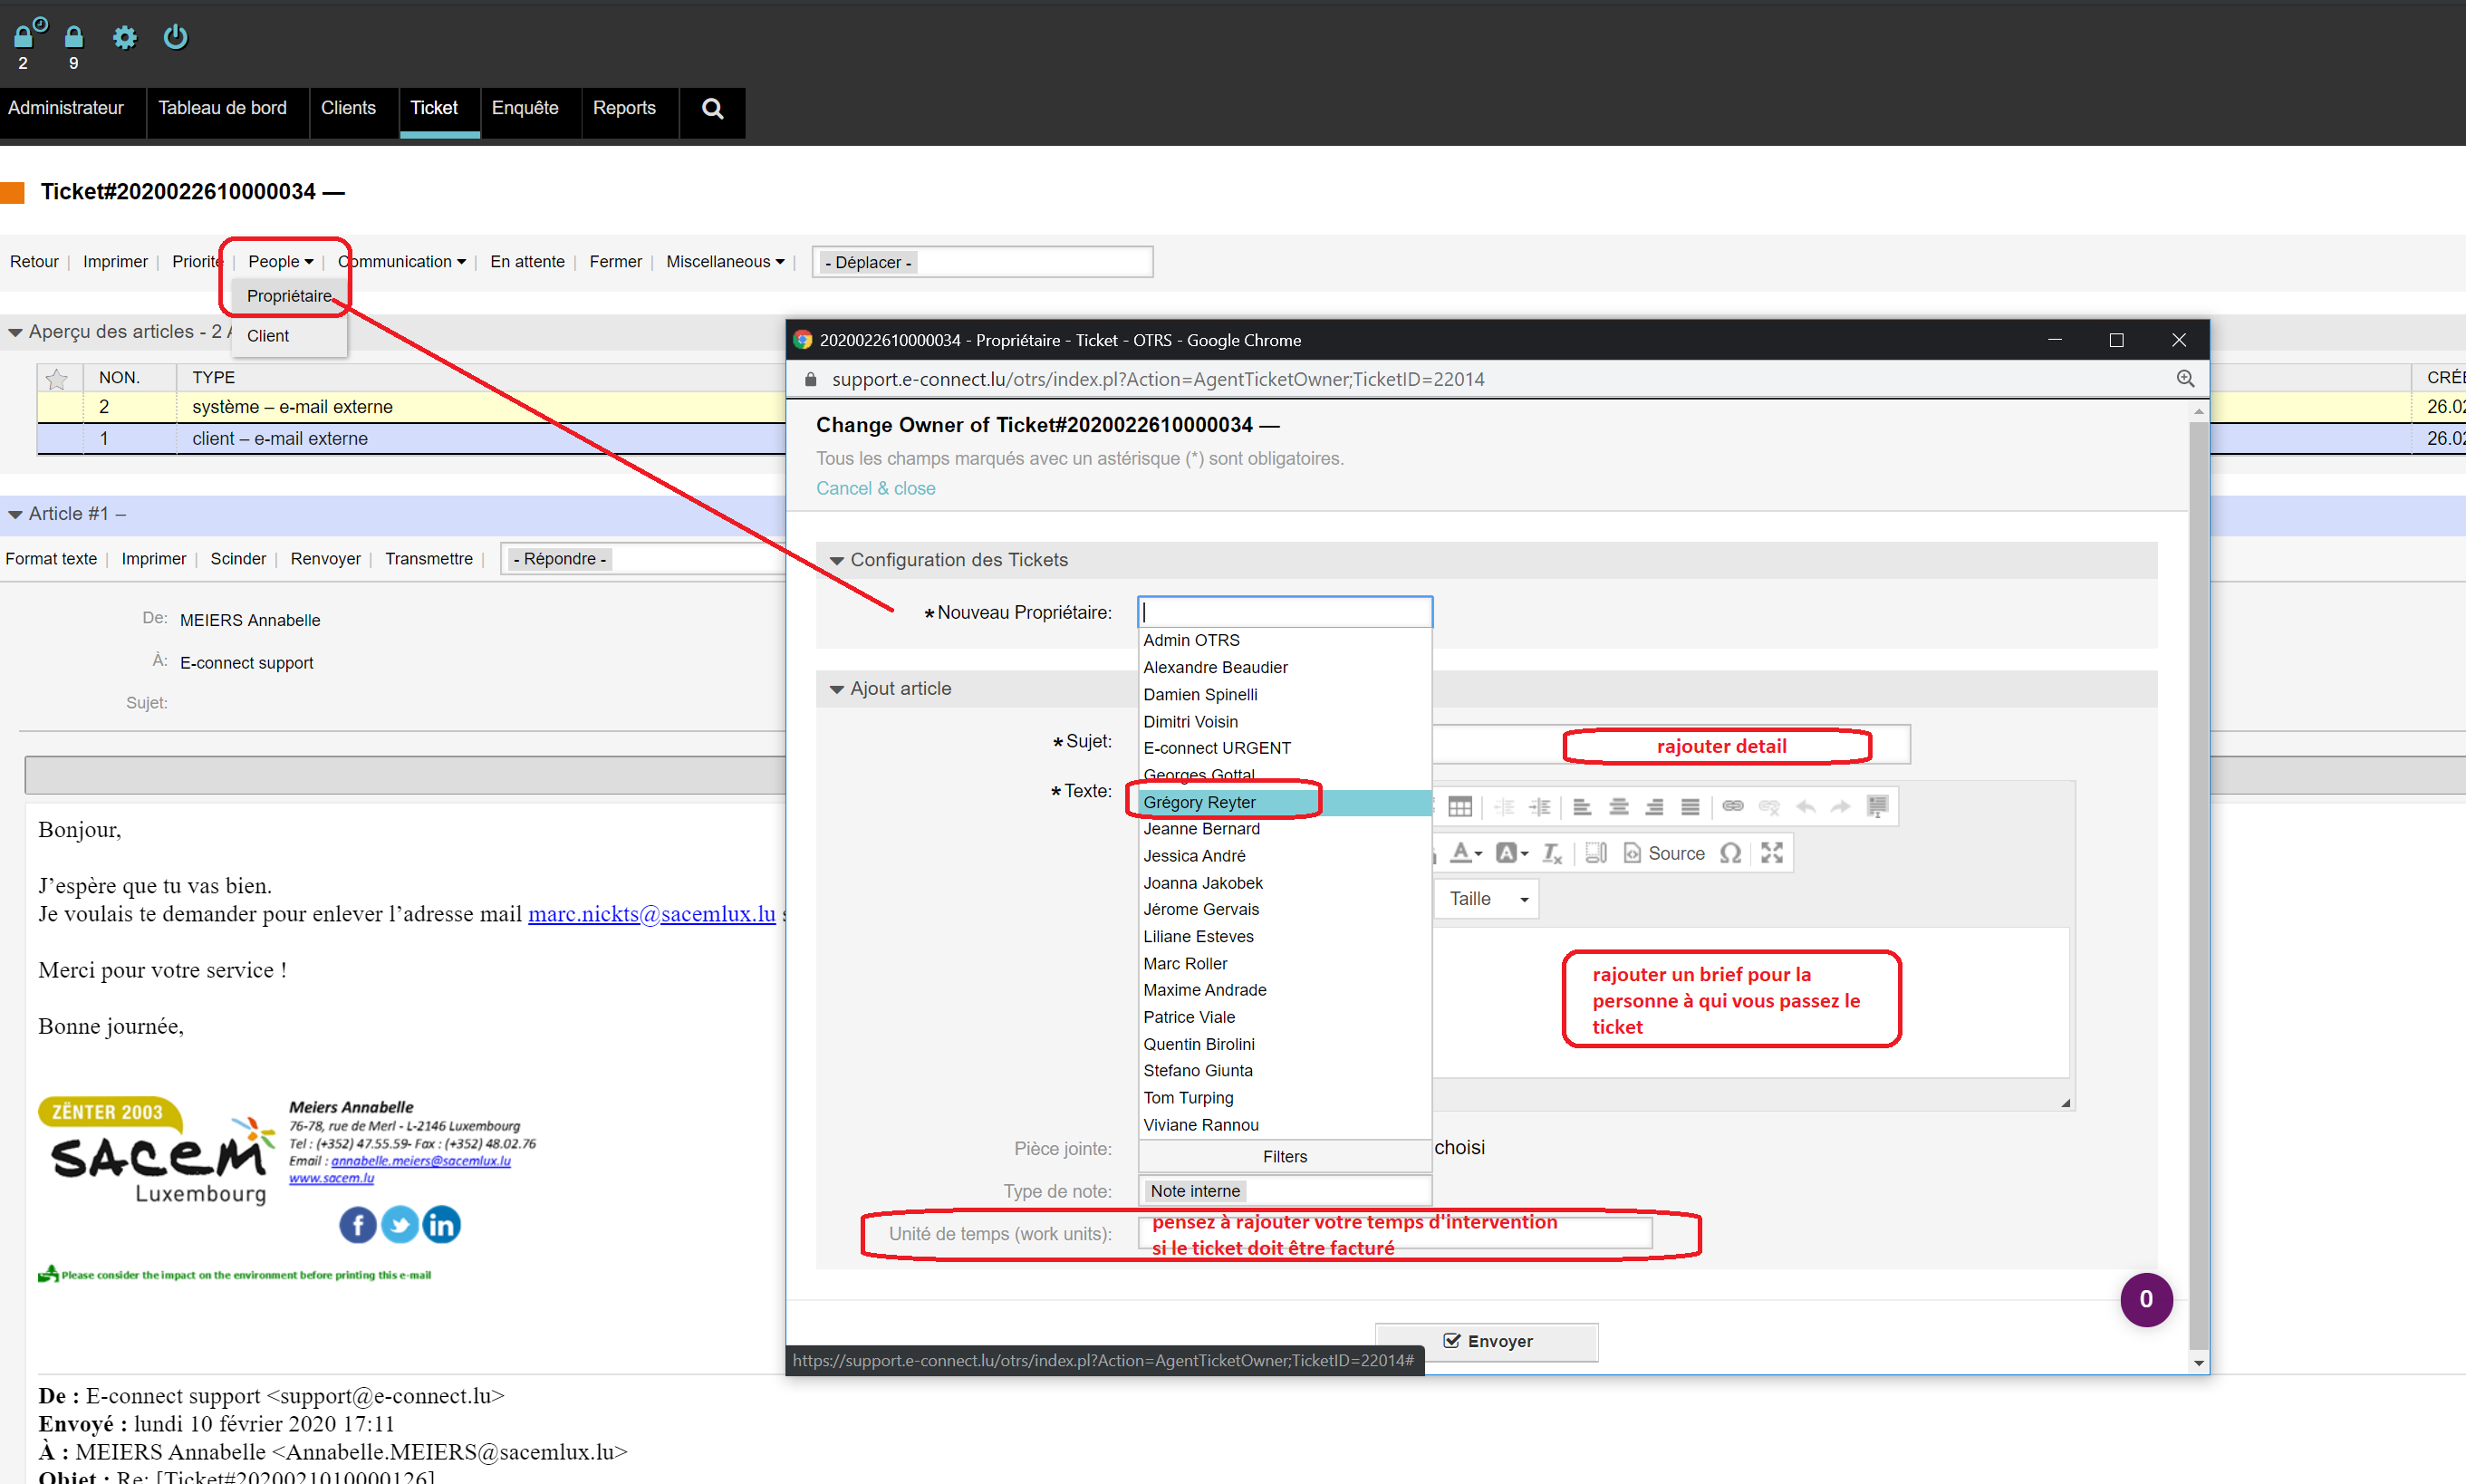Open the Clients menu
This screenshot has width=2466, height=1484.
click(348, 108)
